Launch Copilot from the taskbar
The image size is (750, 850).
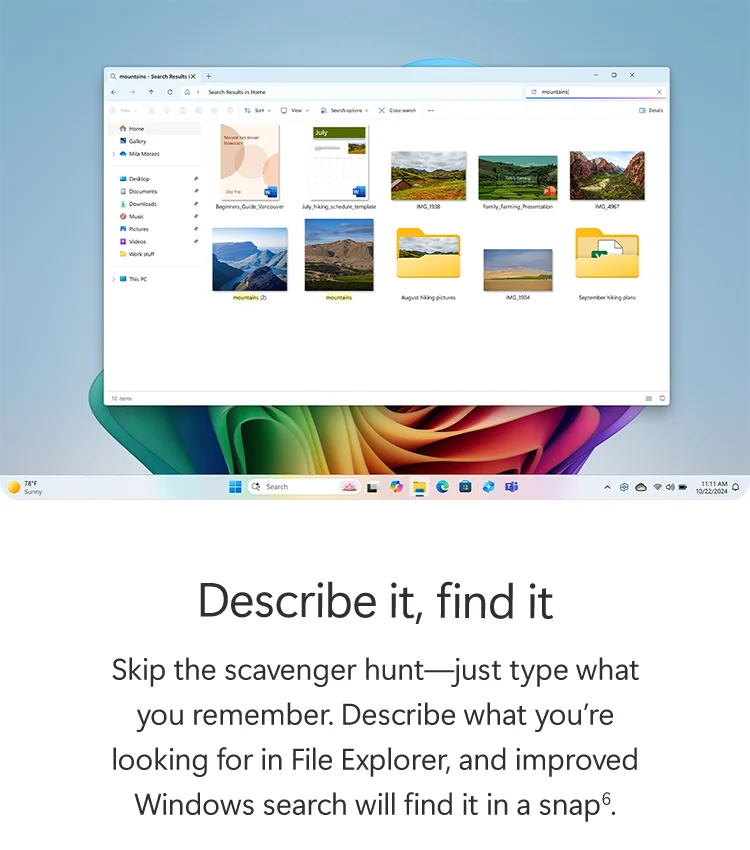click(x=396, y=487)
